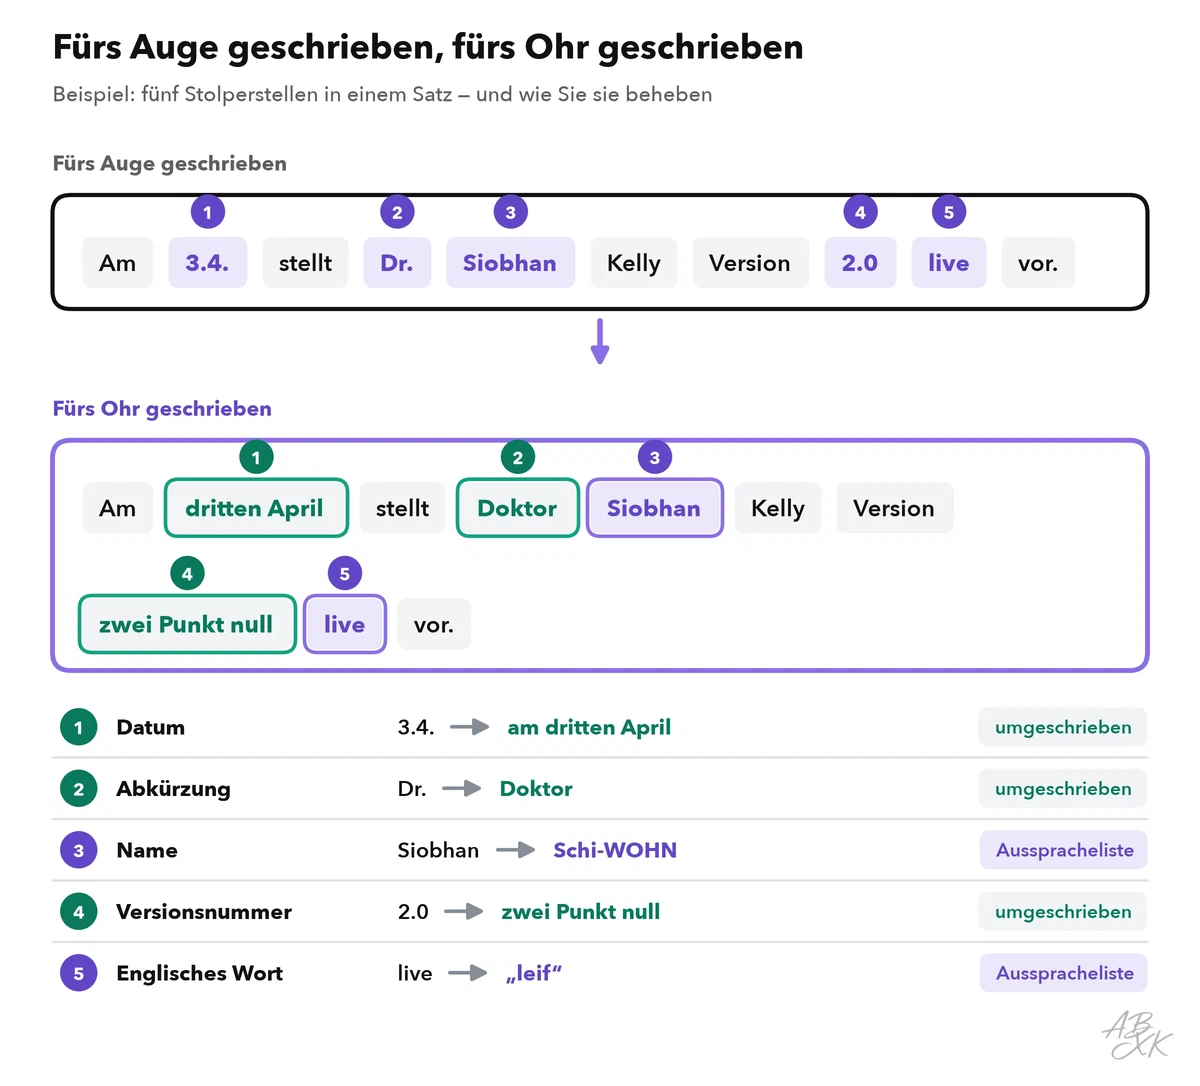
Task: Click the "umgeschrieben" tag in the Datum row
Action: [1063, 727]
